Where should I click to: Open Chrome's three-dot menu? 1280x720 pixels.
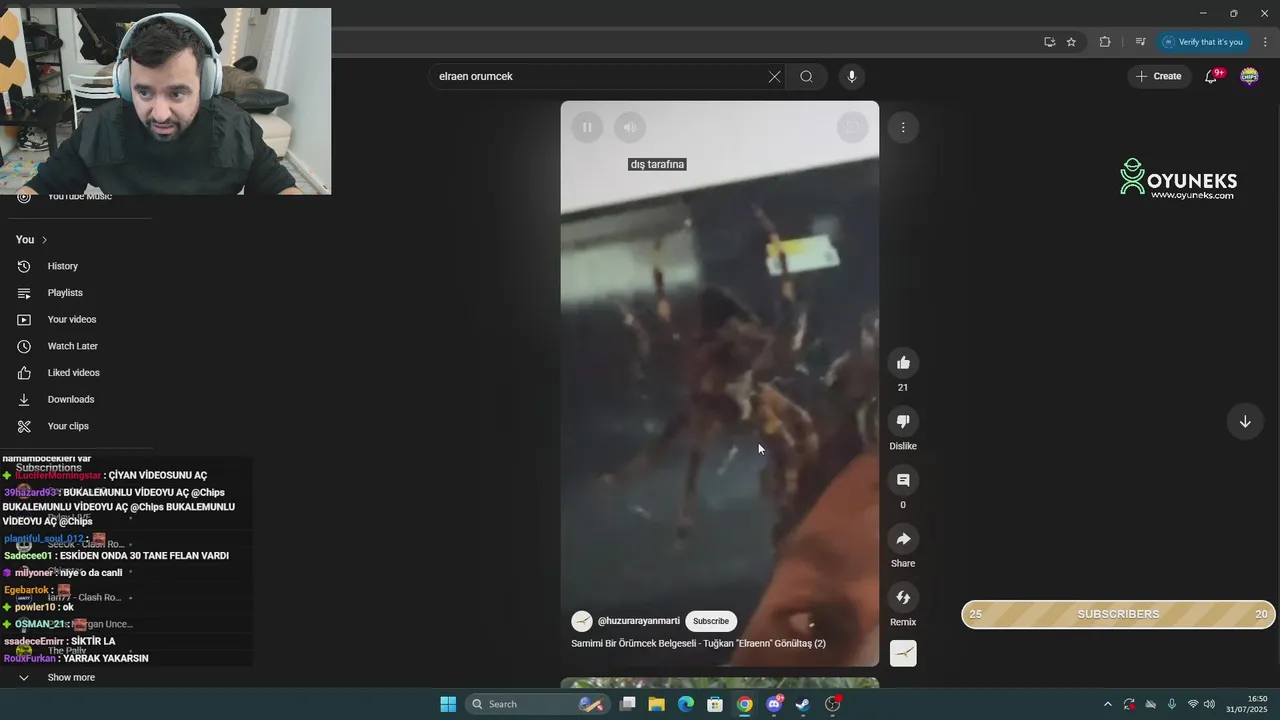1265,42
